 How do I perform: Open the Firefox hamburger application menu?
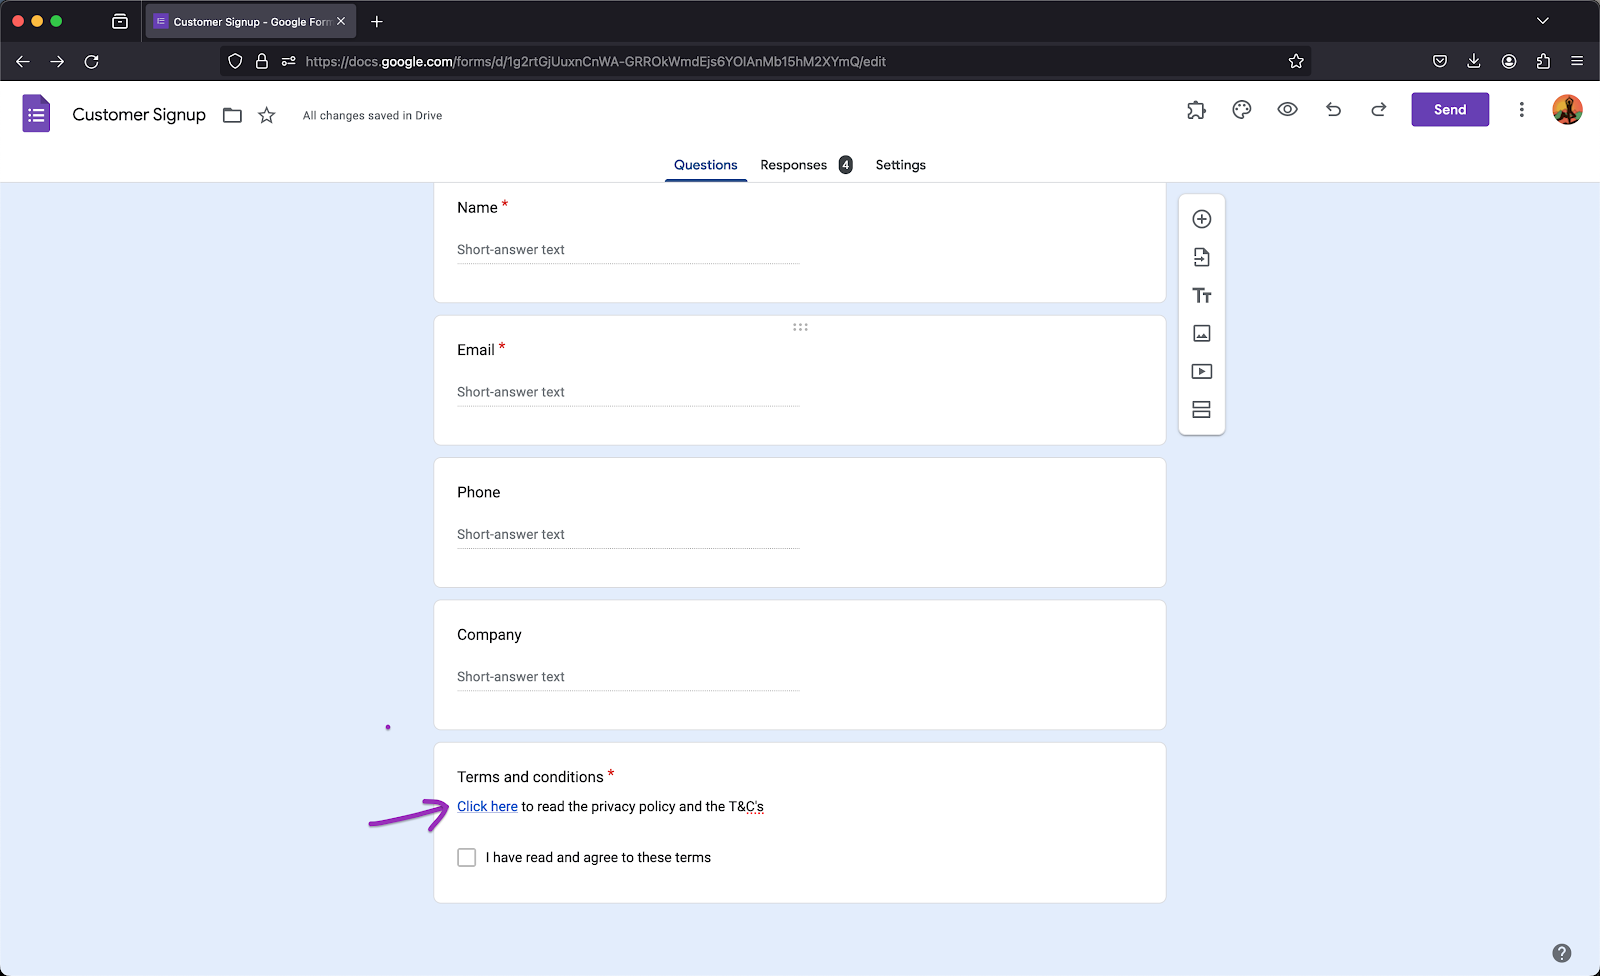1577,61
